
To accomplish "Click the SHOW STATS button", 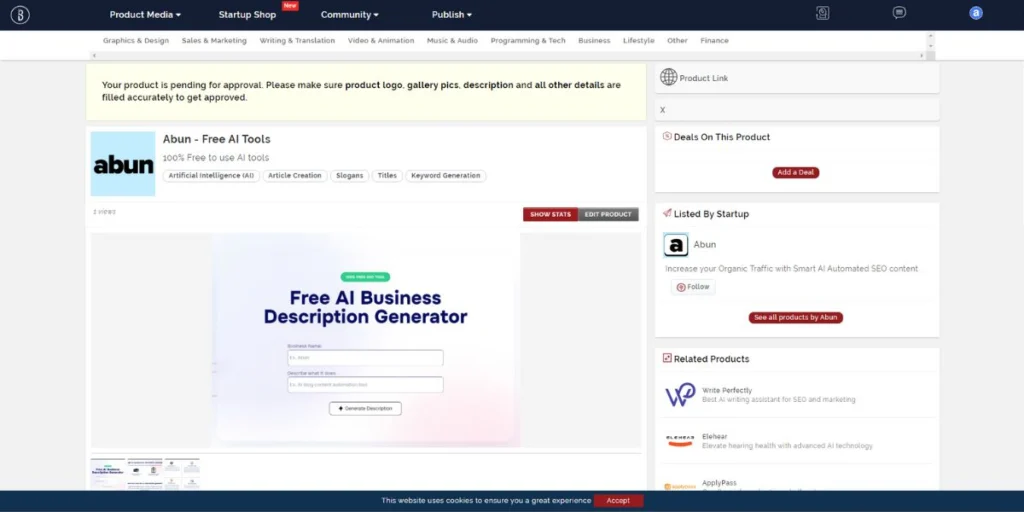I will 551,214.
